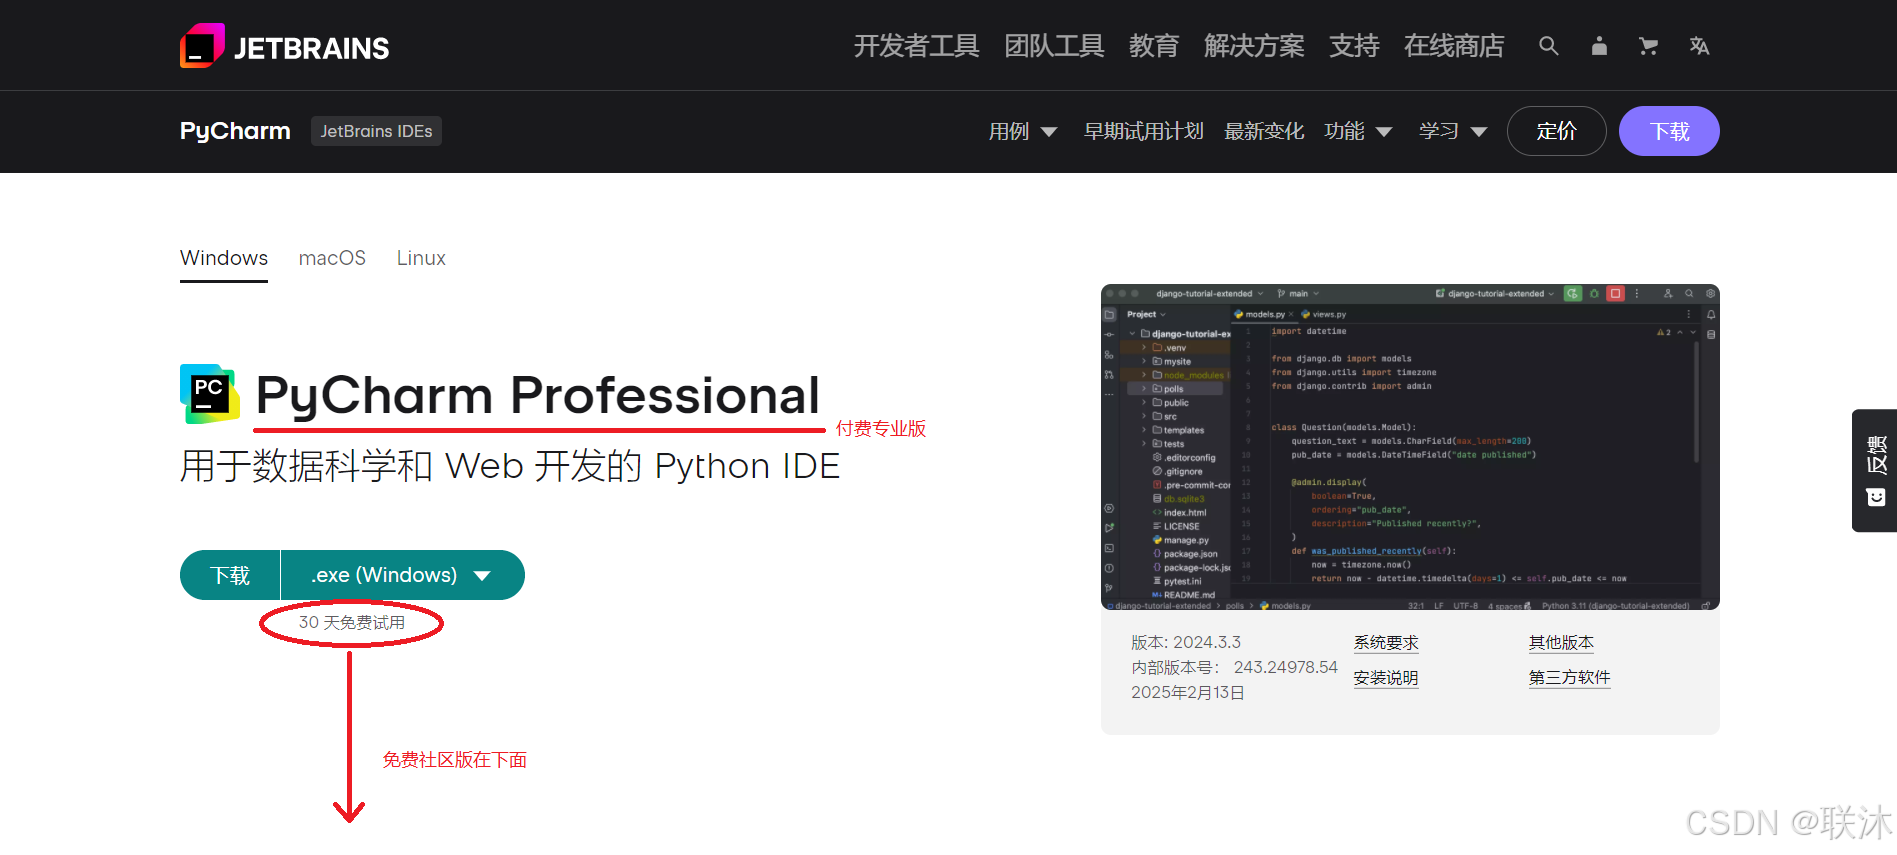Click the purple 下载 button
1897x855 pixels.
(x=1669, y=131)
